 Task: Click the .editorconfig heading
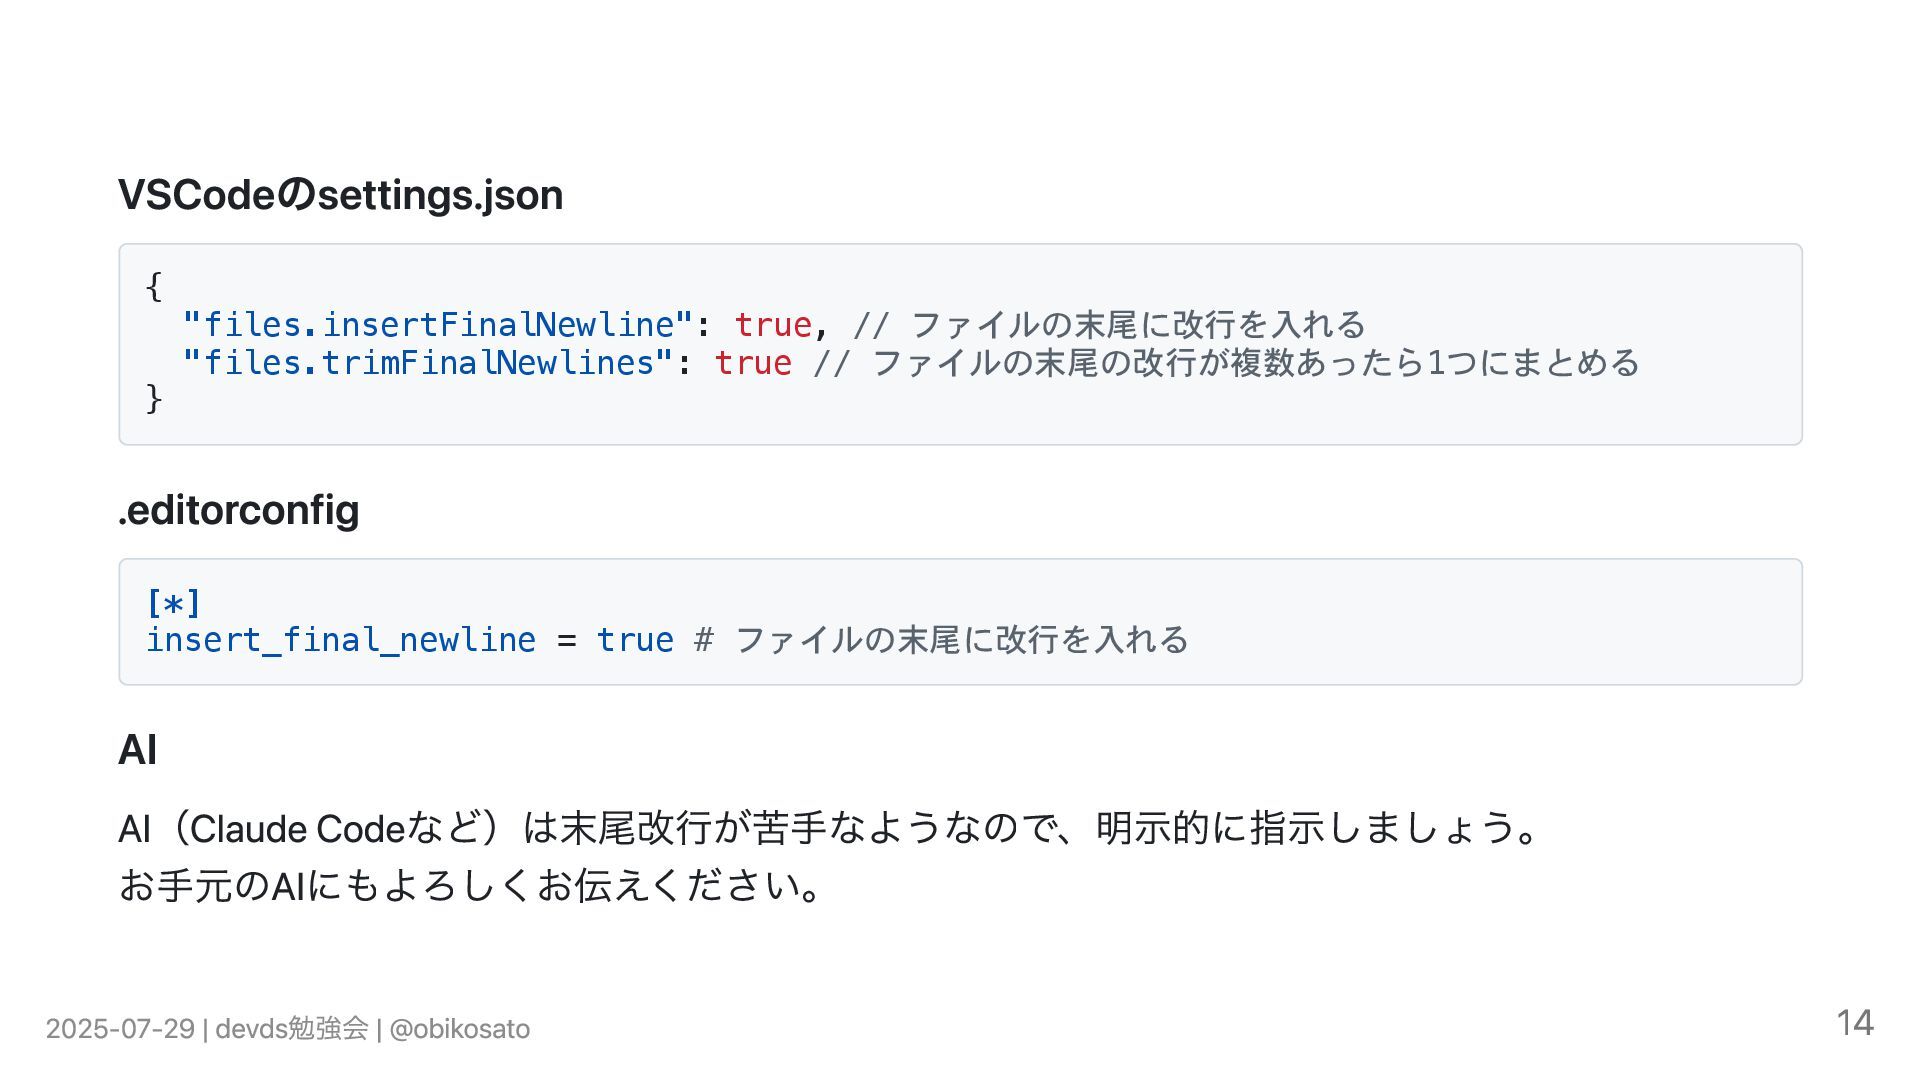click(x=238, y=510)
